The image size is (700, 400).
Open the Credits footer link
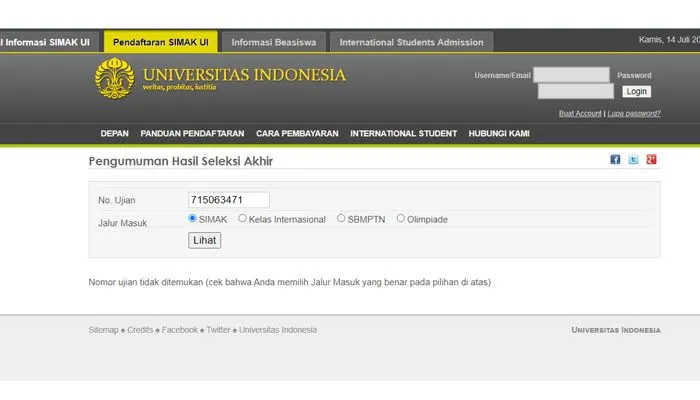(x=140, y=330)
